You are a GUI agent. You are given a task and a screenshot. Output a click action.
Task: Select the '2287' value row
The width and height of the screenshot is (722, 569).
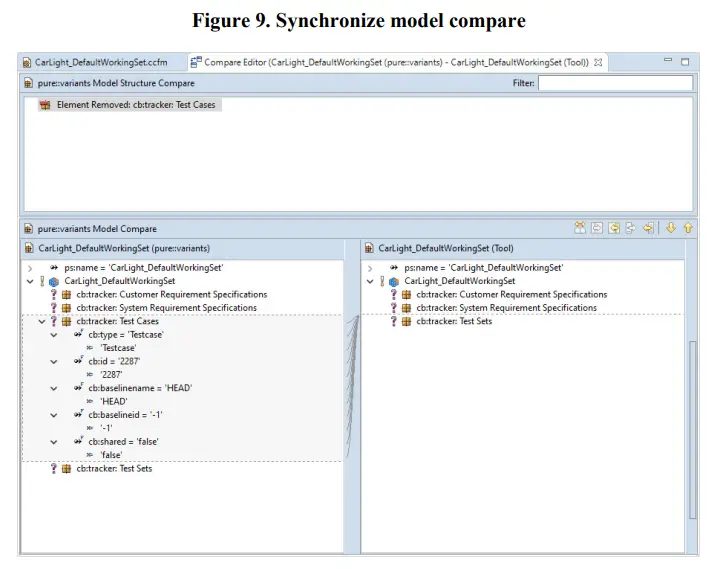[x=111, y=375]
